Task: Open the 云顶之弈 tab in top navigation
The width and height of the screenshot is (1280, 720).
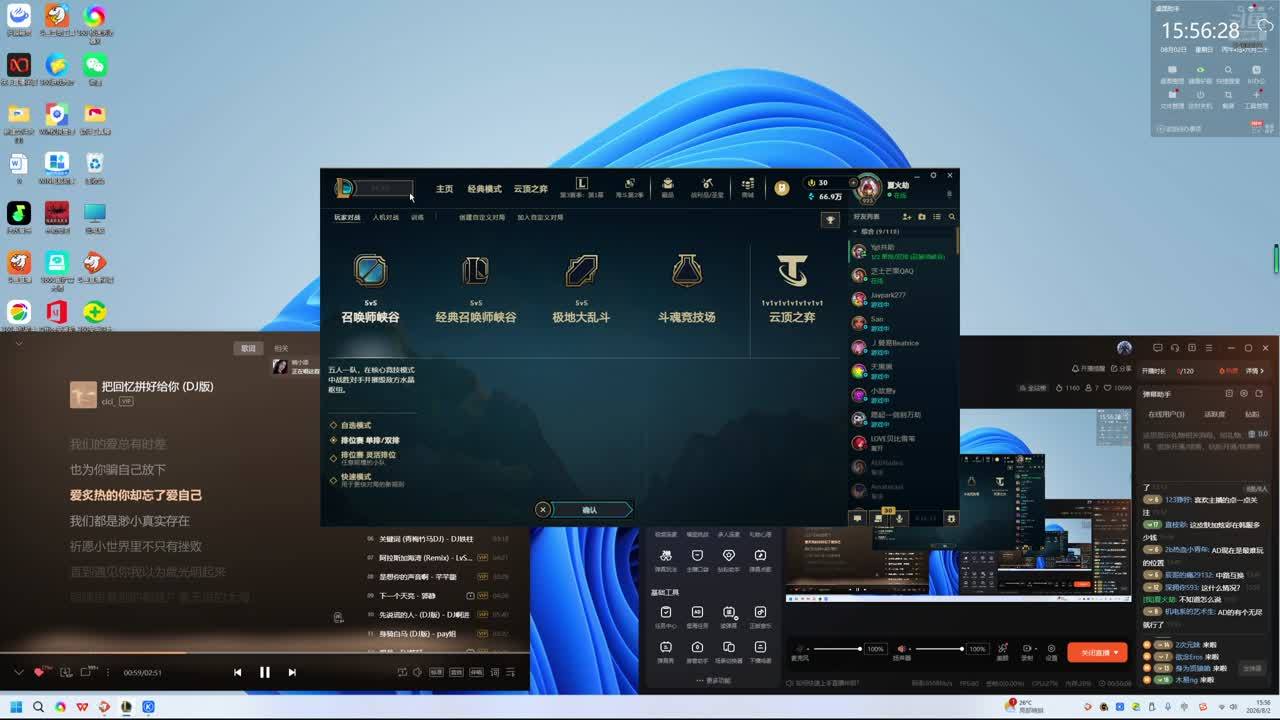Action: click(x=531, y=189)
